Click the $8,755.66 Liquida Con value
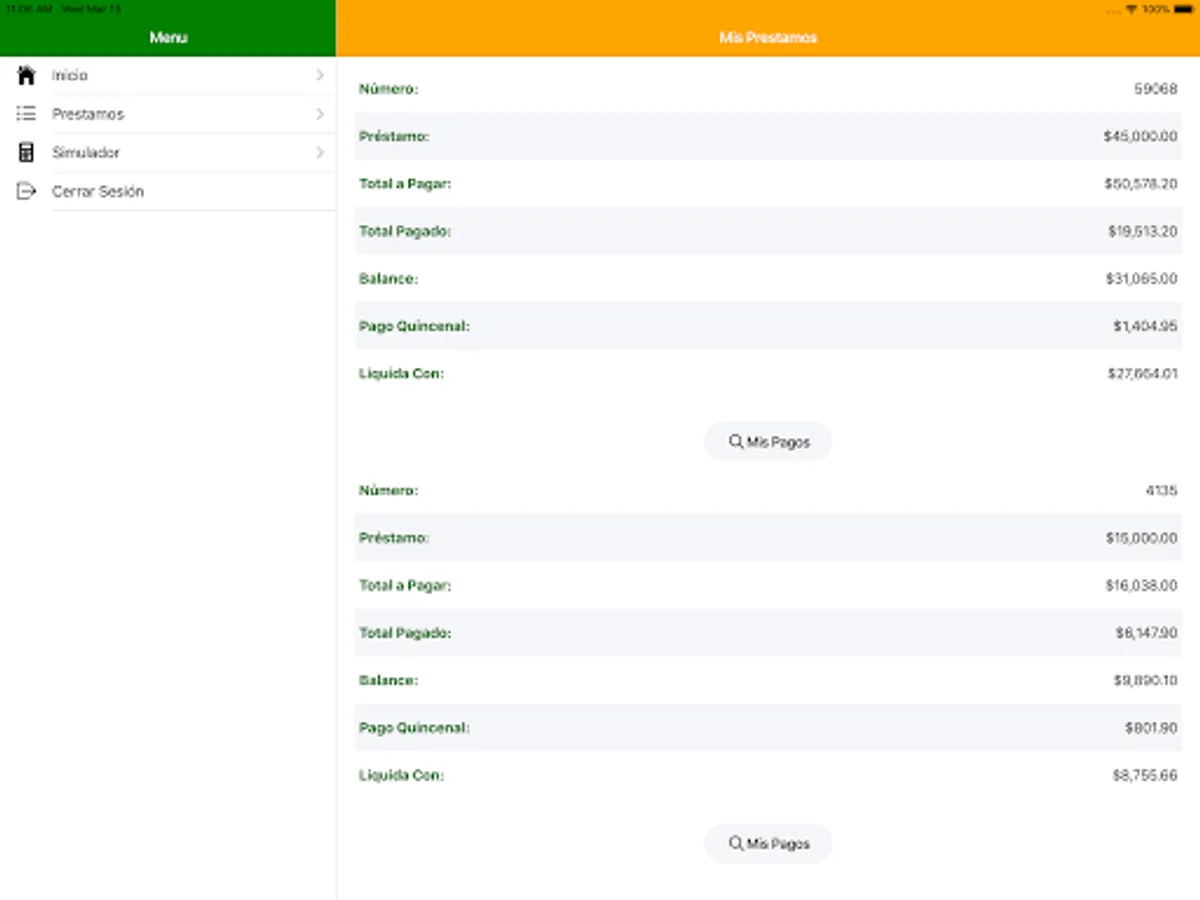1200x900 pixels. [1145, 775]
